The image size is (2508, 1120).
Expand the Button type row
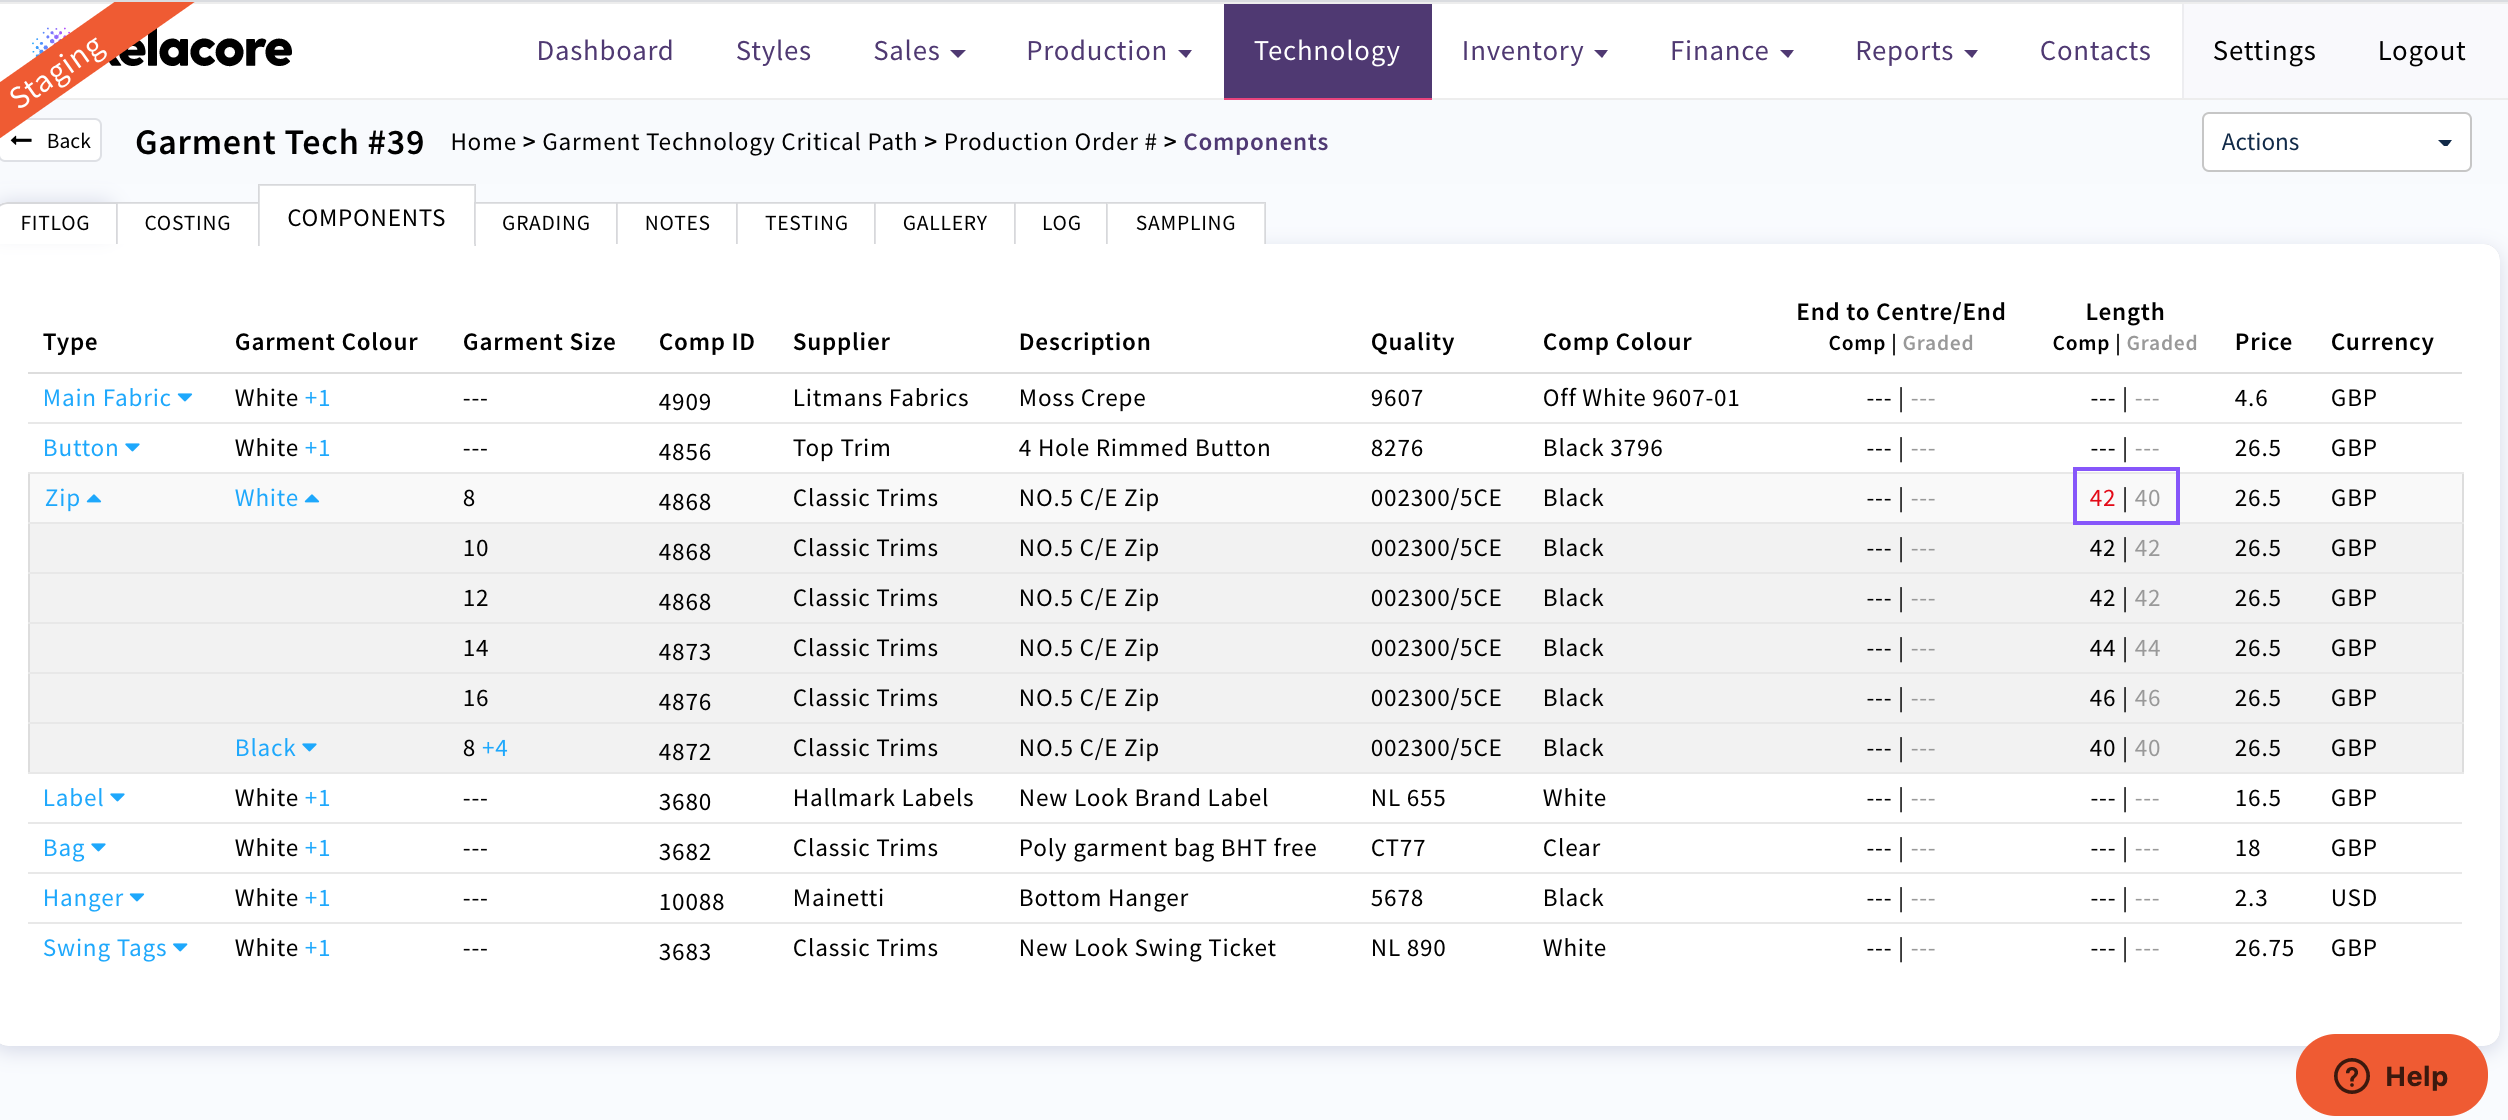pyautogui.click(x=91, y=448)
